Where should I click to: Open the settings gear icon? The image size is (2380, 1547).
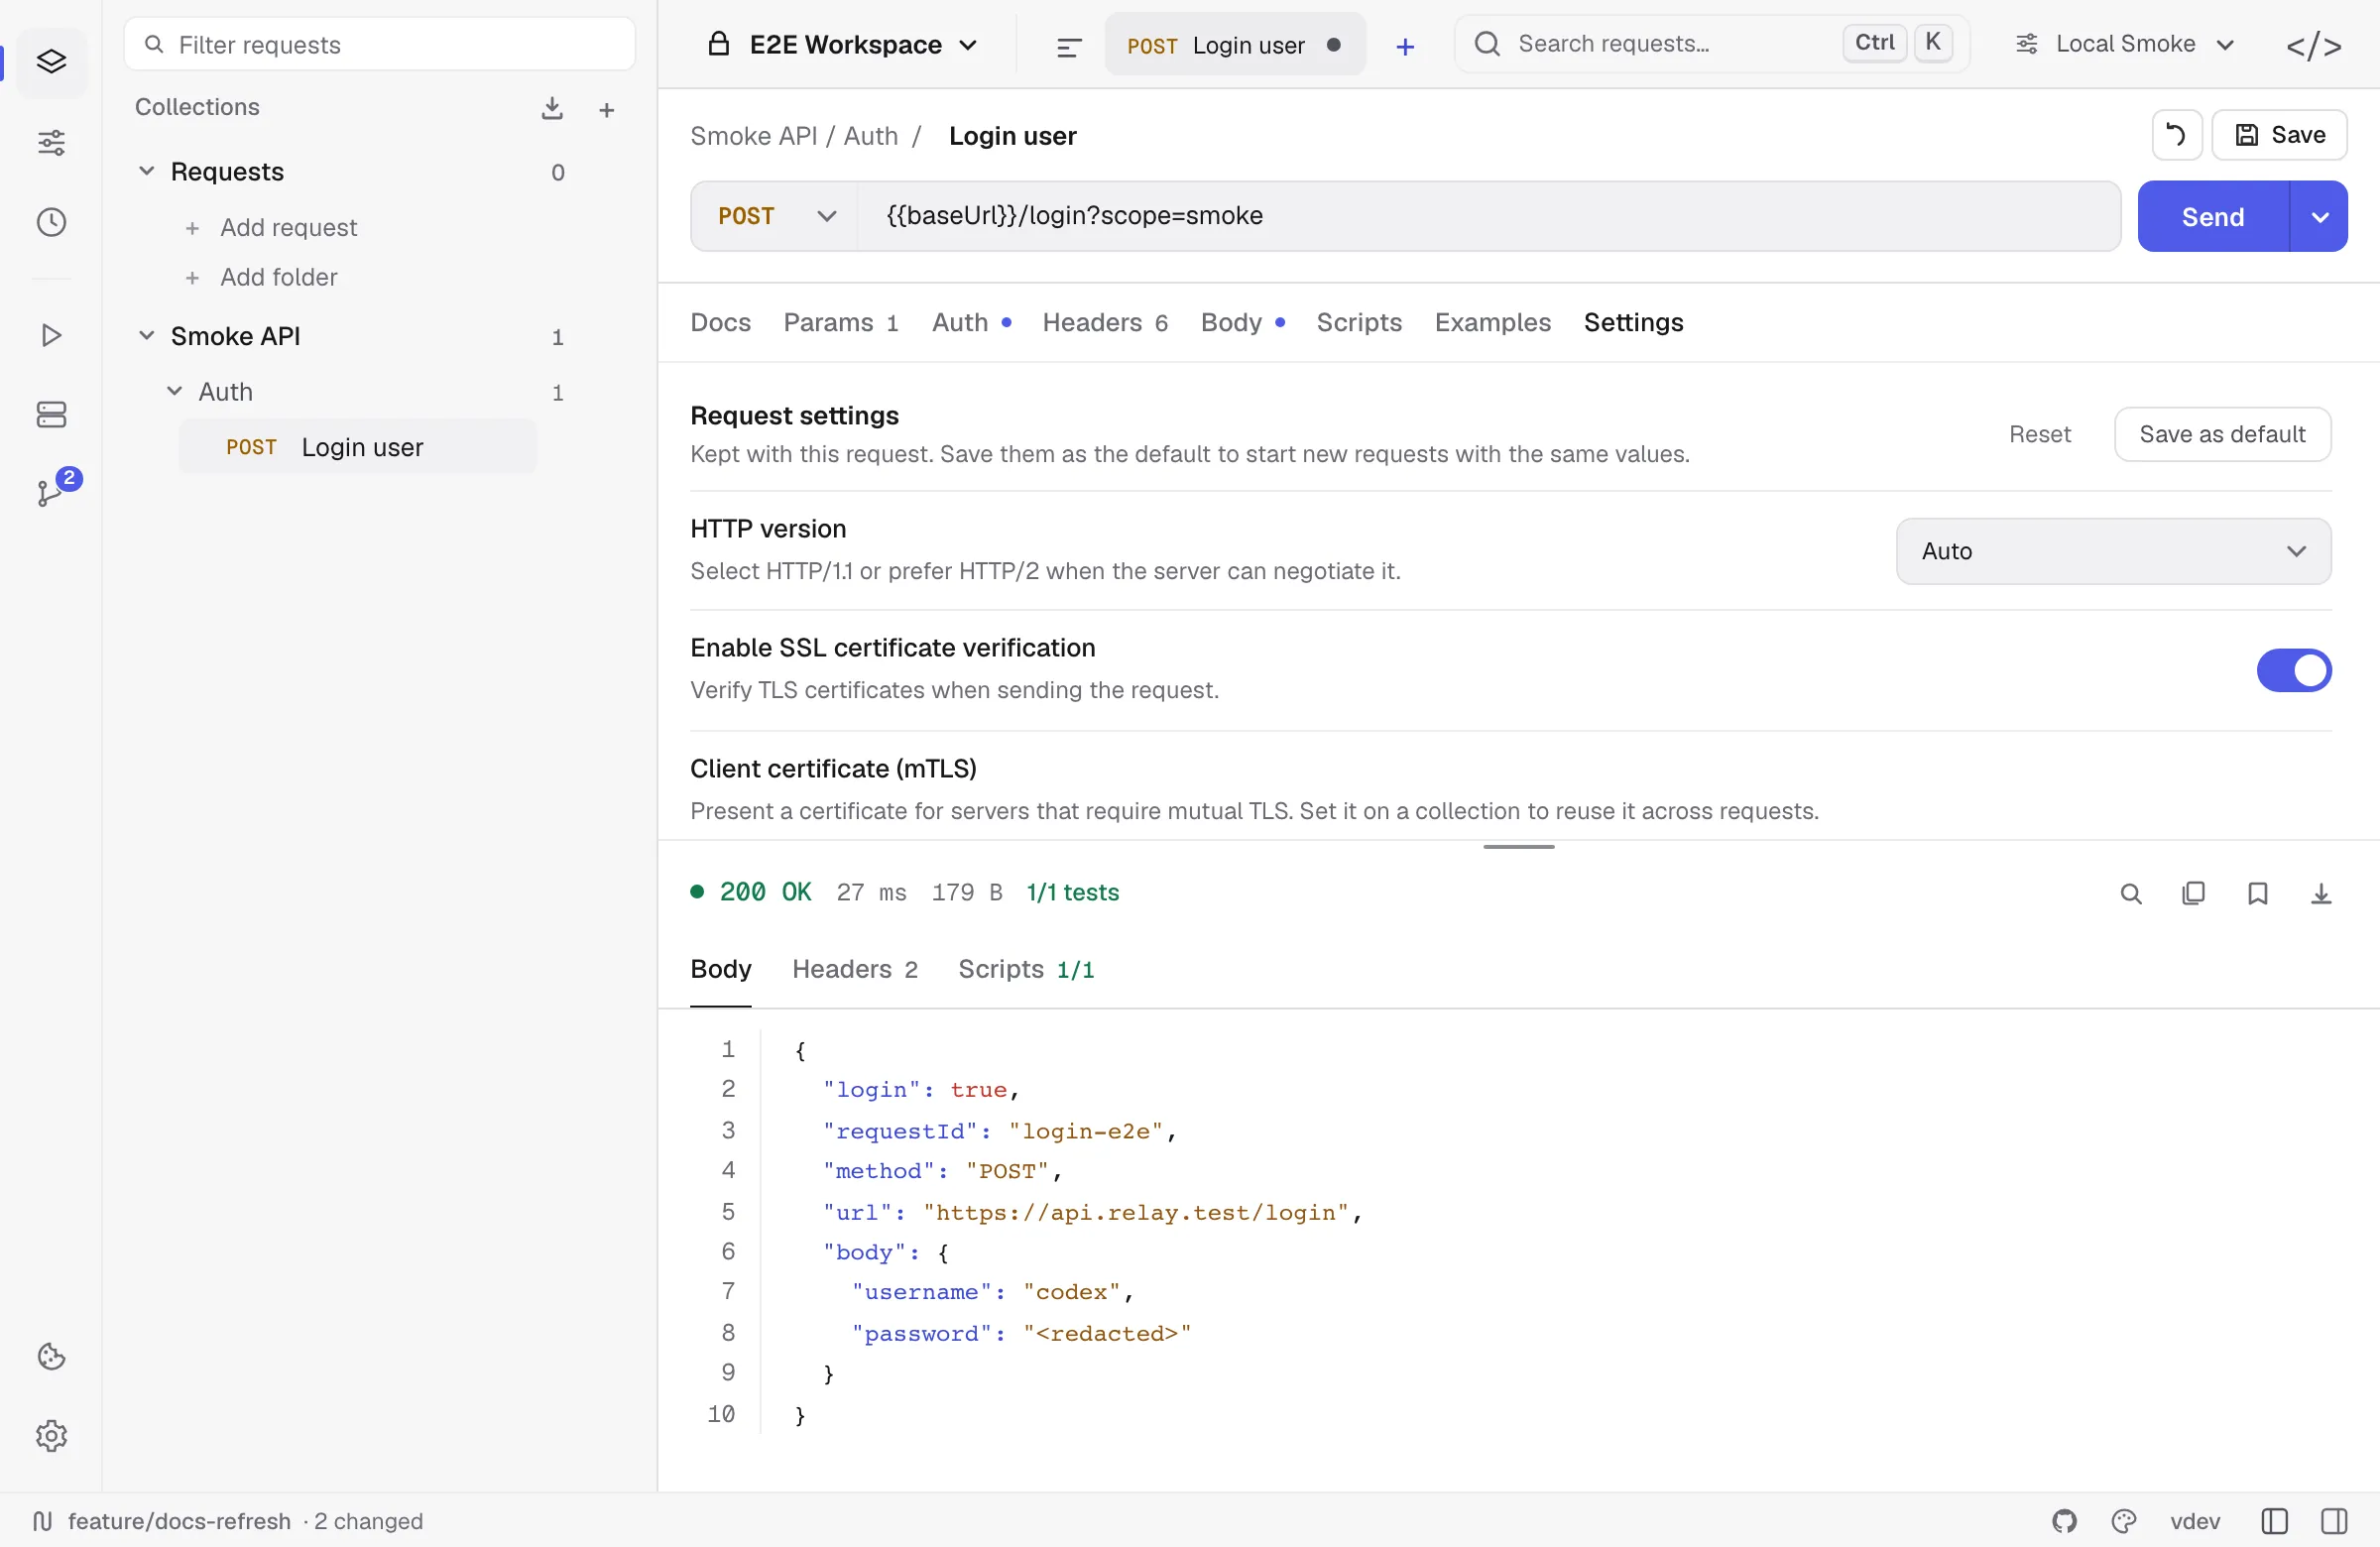tap(51, 1436)
